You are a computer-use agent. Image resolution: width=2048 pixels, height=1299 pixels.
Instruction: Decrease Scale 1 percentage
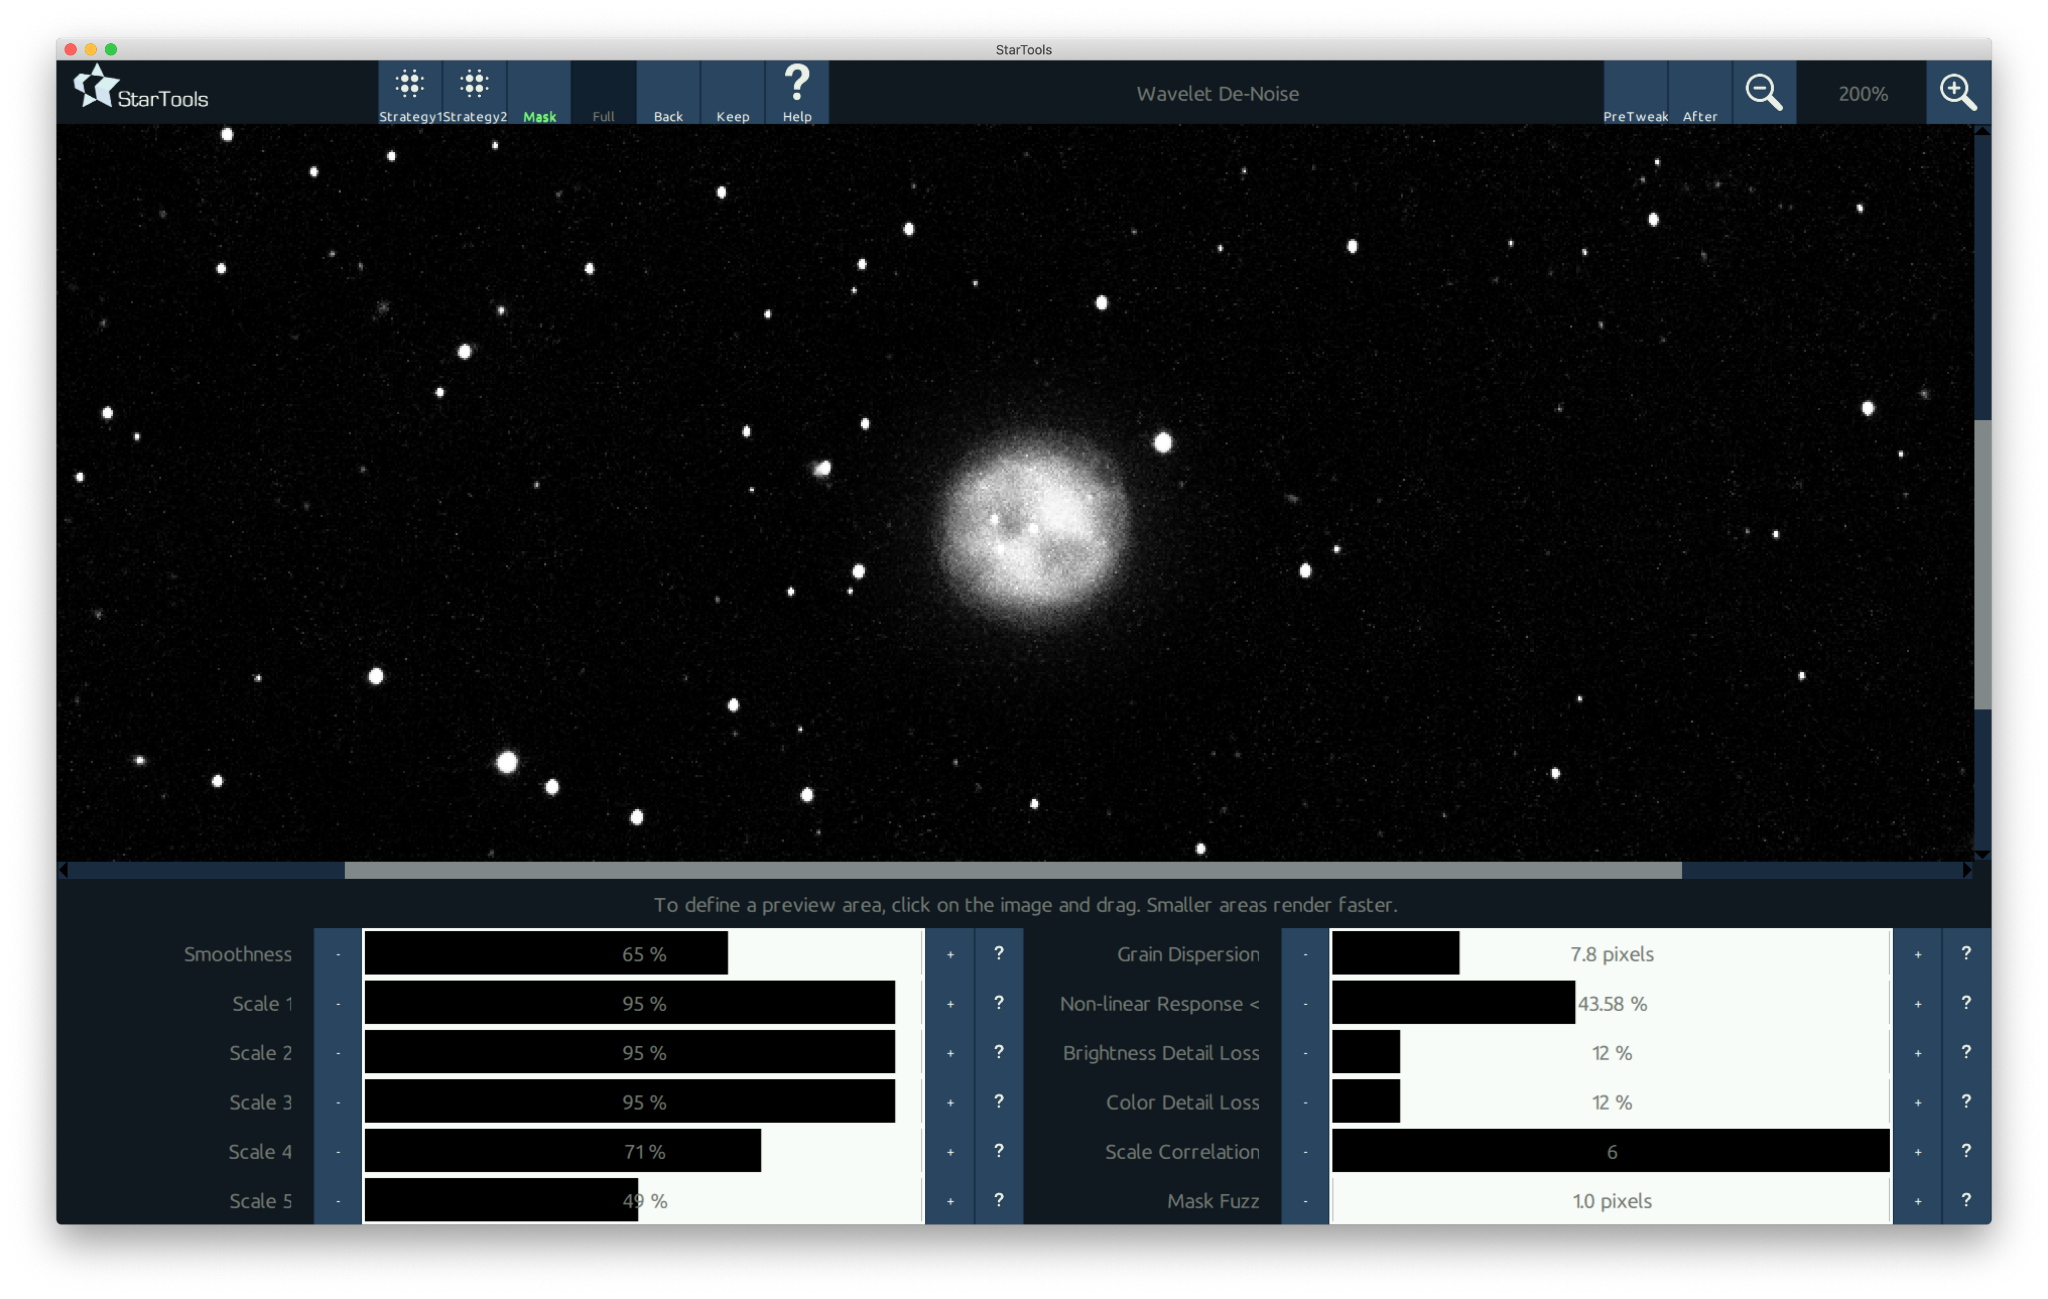coord(338,1003)
